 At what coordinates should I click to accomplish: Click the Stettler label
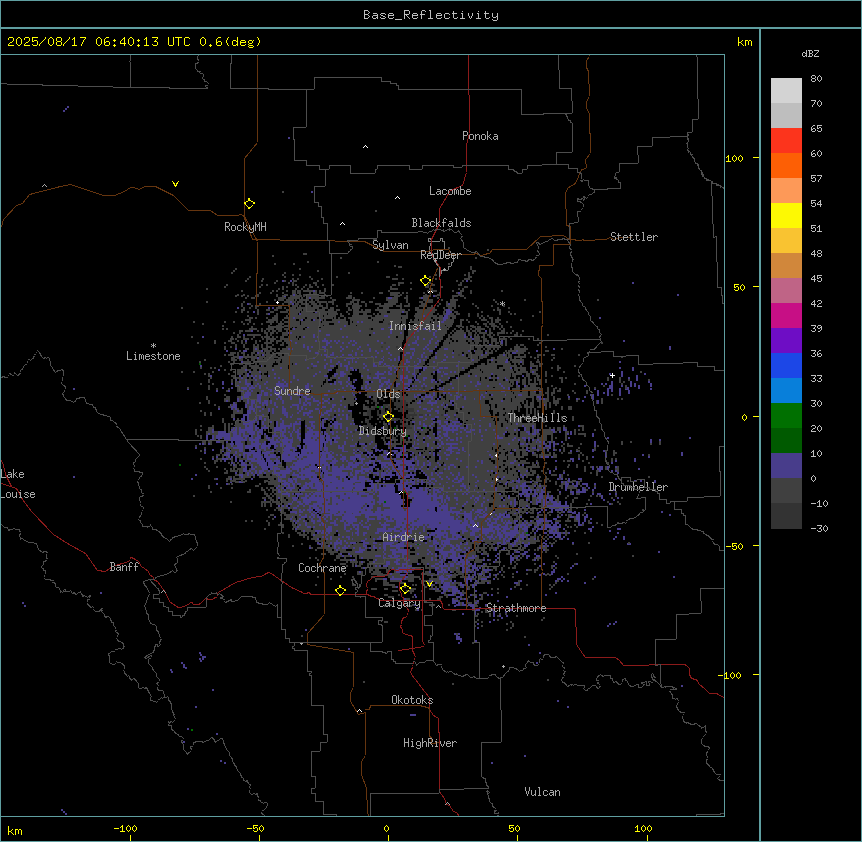(x=634, y=237)
